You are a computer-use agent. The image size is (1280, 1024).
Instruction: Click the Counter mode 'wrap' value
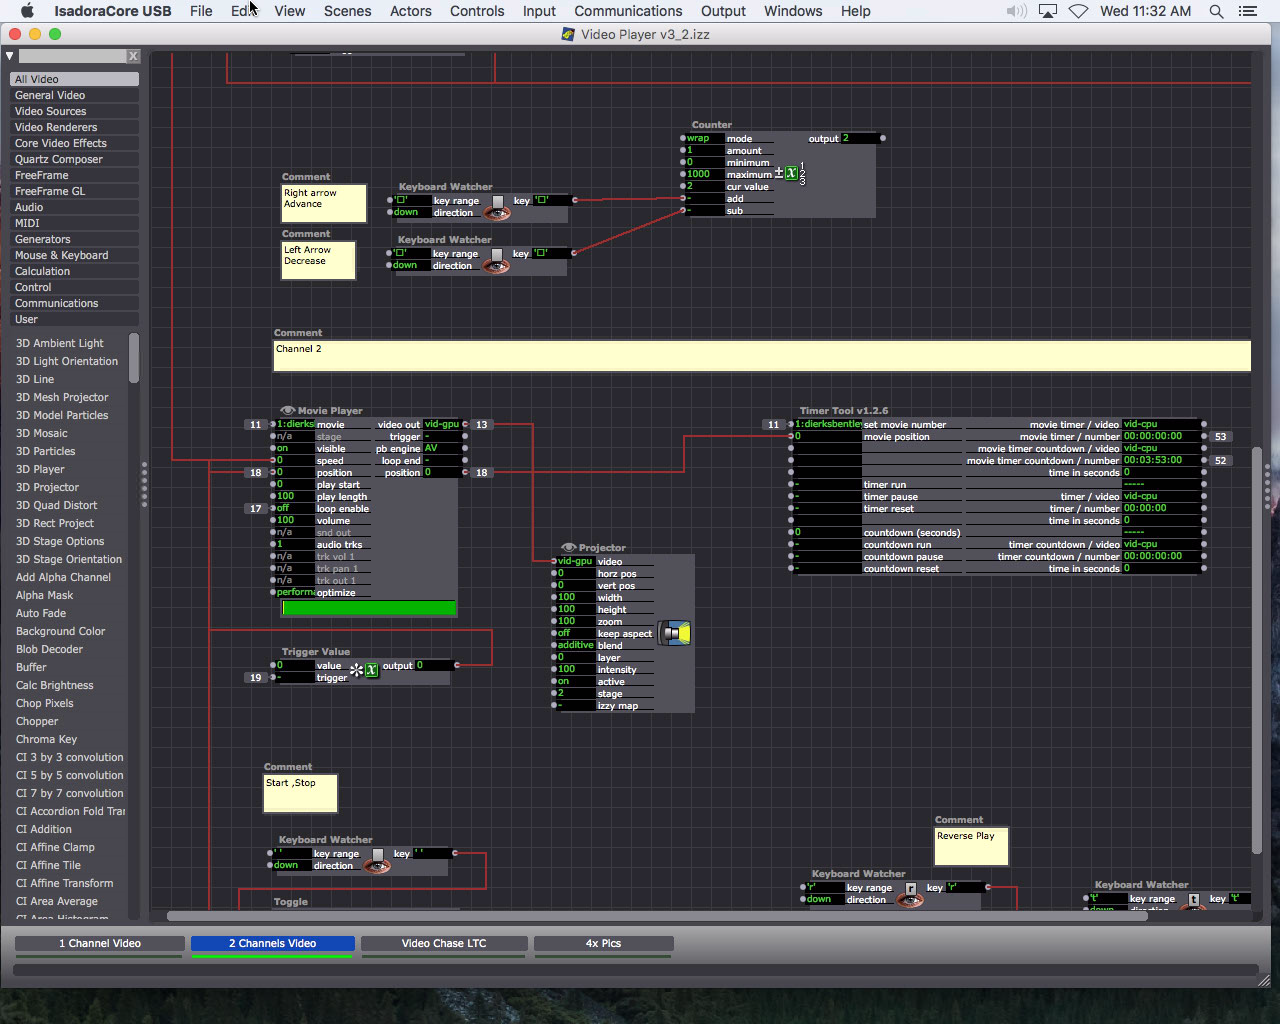click(704, 138)
